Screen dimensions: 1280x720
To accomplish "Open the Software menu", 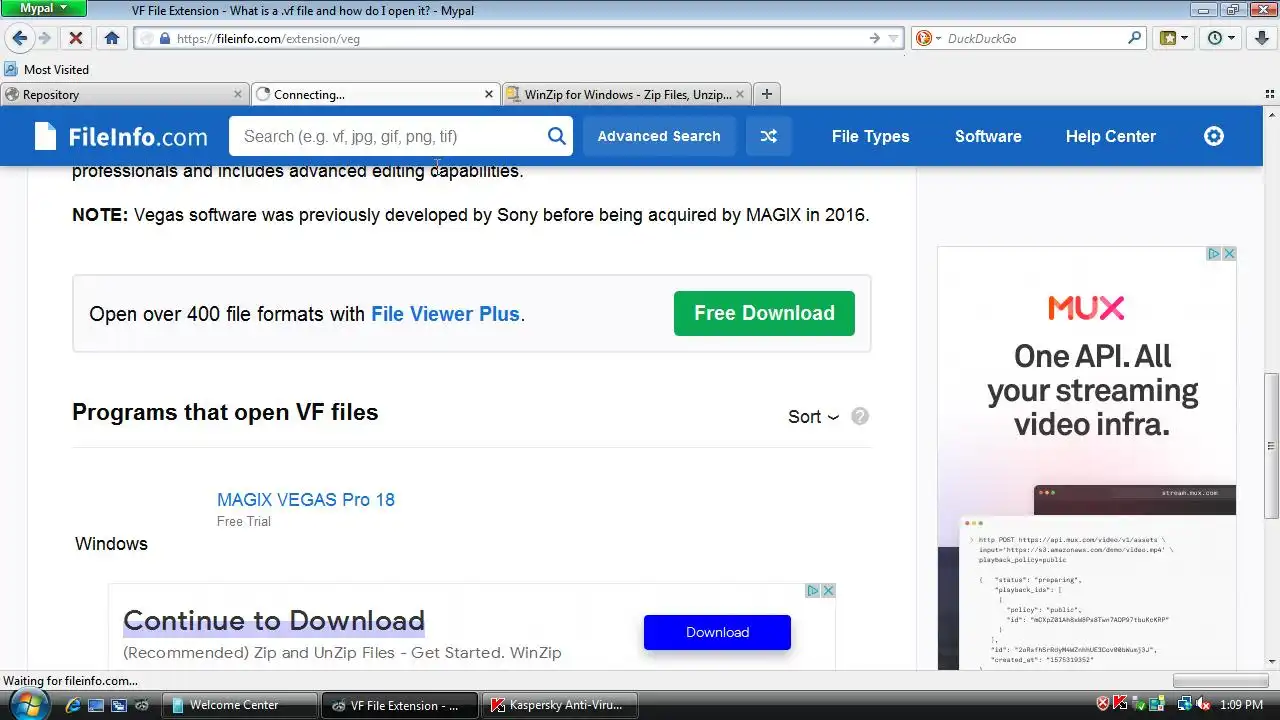I will 988,136.
